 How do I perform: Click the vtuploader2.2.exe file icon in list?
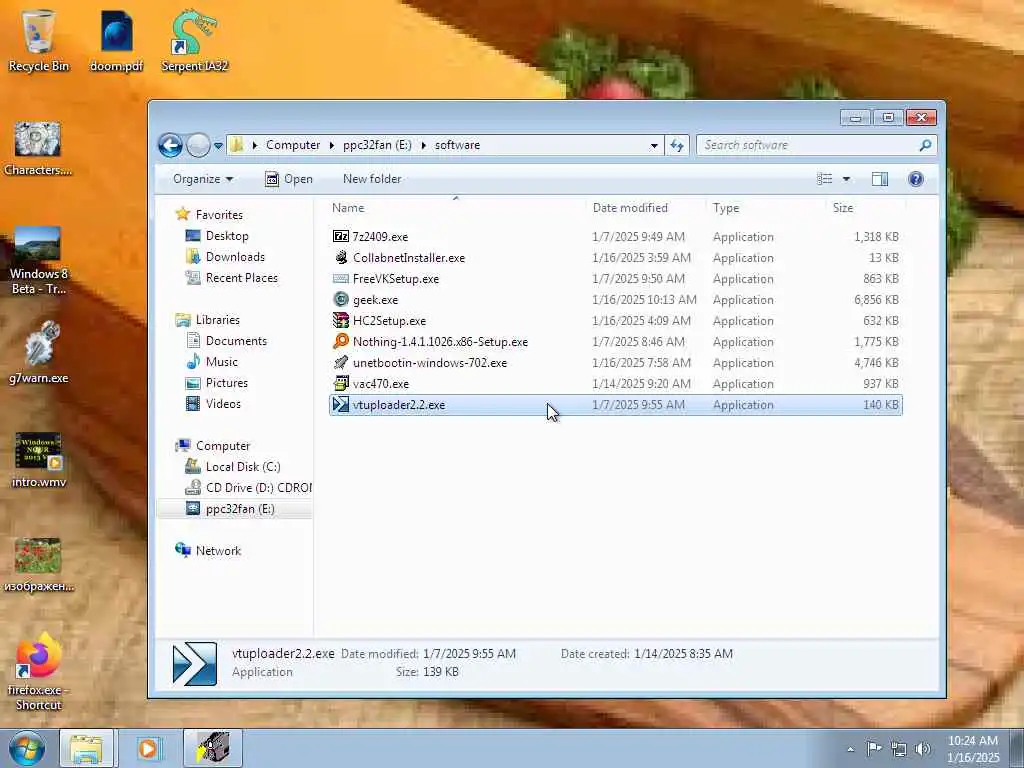click(341, 404)
